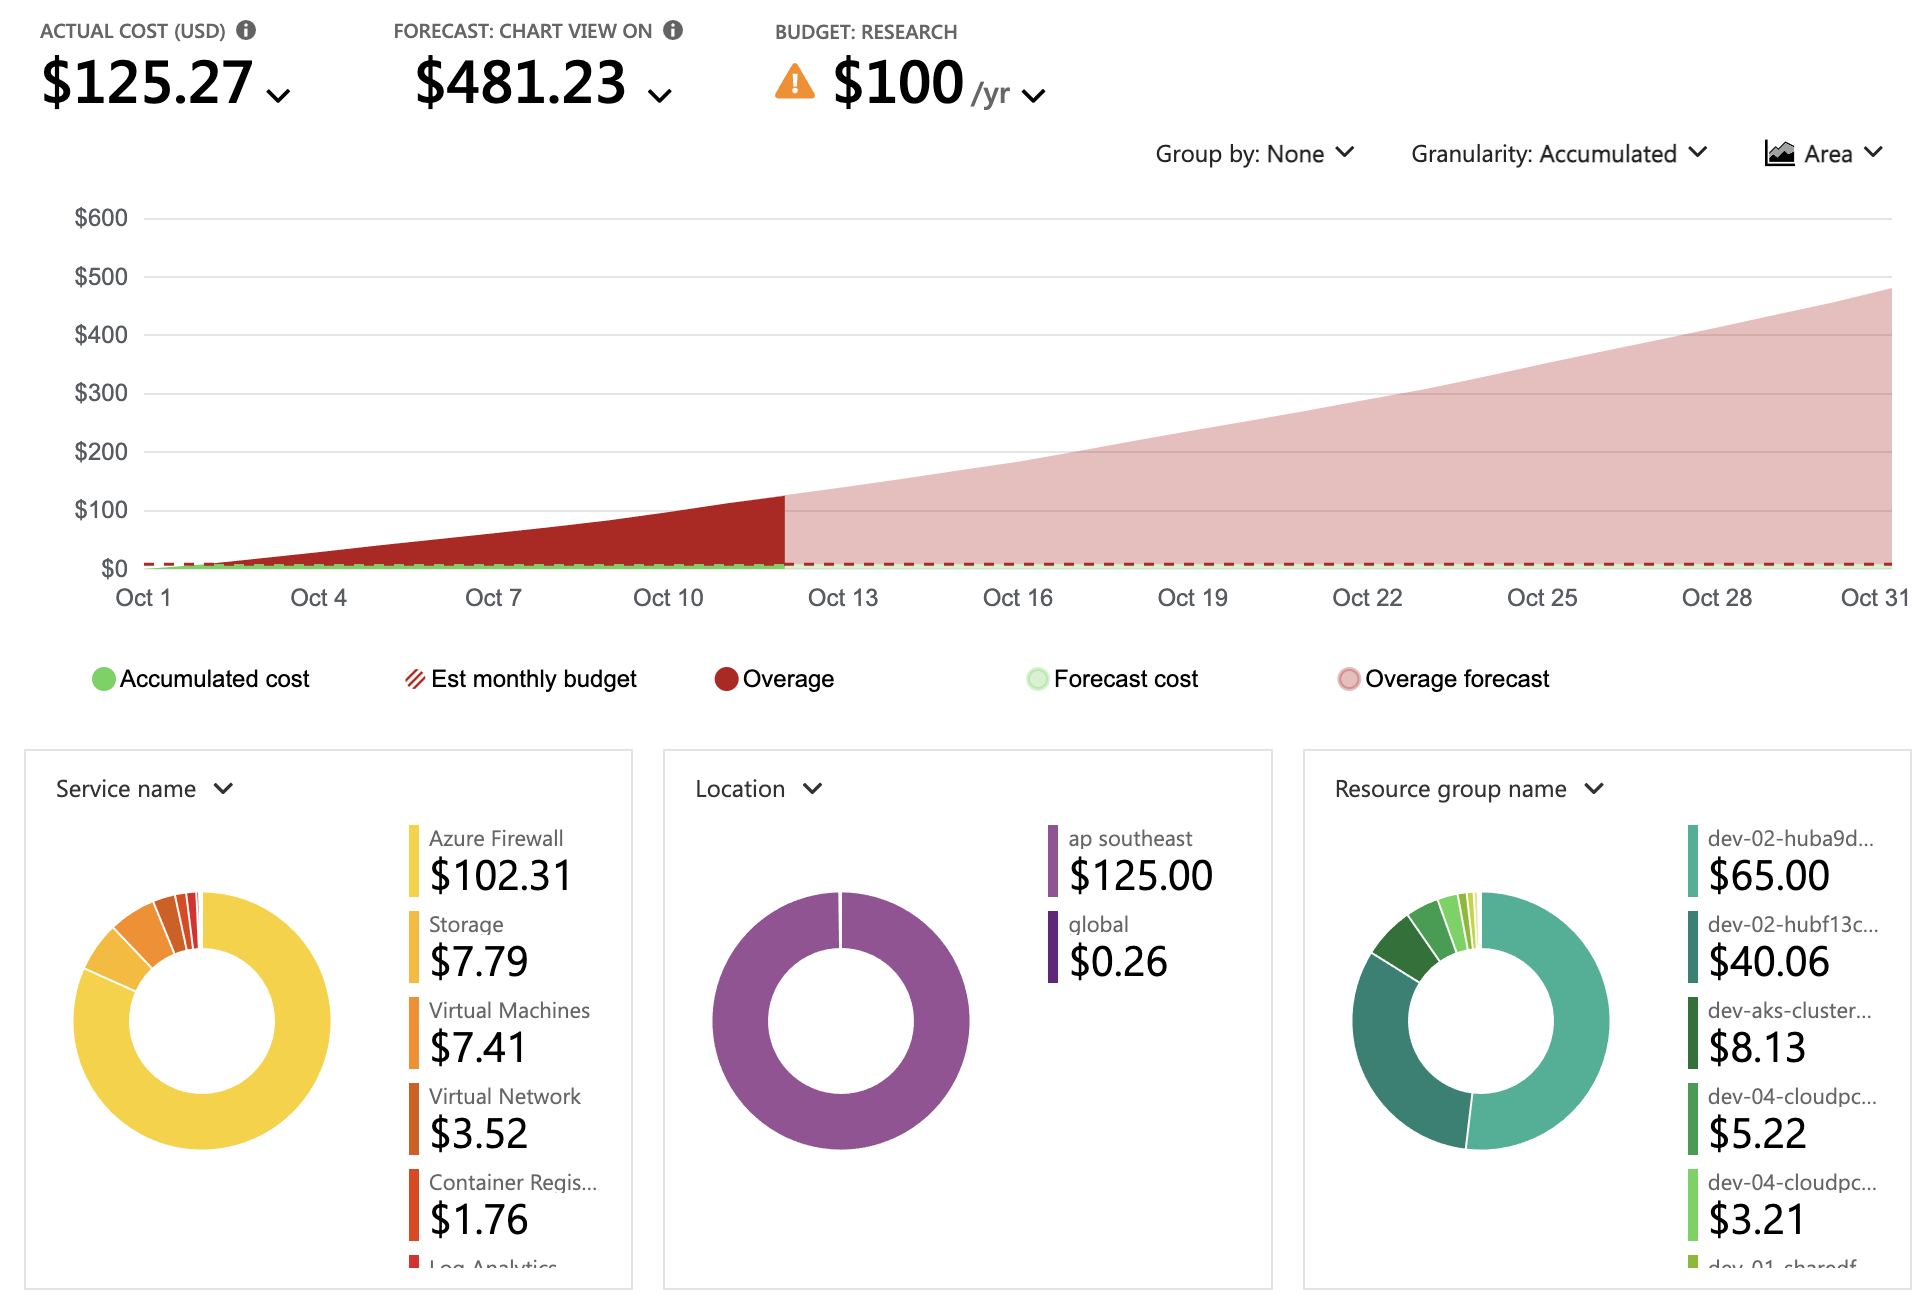This screenshot has height=1302, width=1928.
Task: Select the global $0.26 entry
Action: [x=1108, y=947]
